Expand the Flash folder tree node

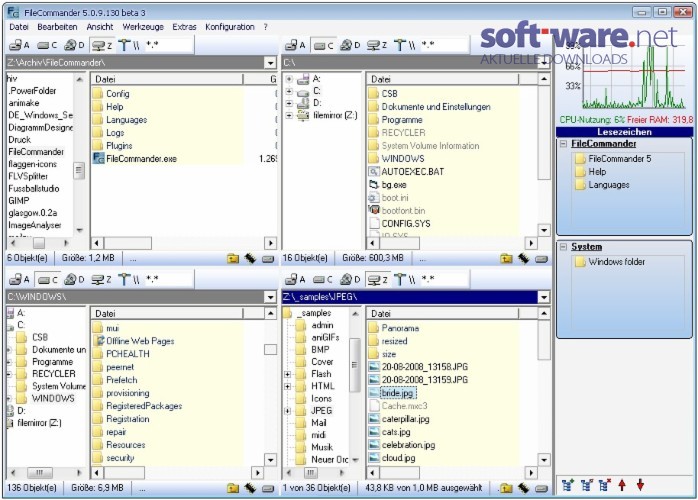(288, 374)
